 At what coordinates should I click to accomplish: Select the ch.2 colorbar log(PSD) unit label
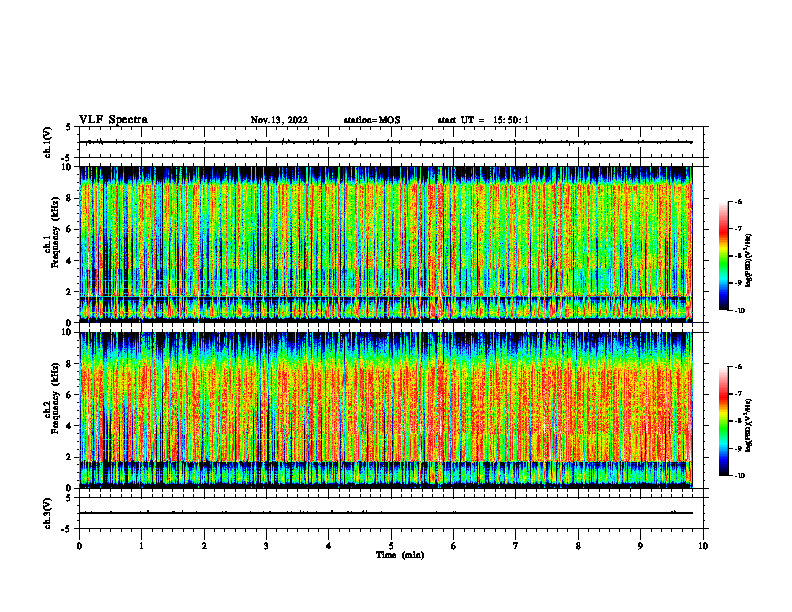(749, 425)
